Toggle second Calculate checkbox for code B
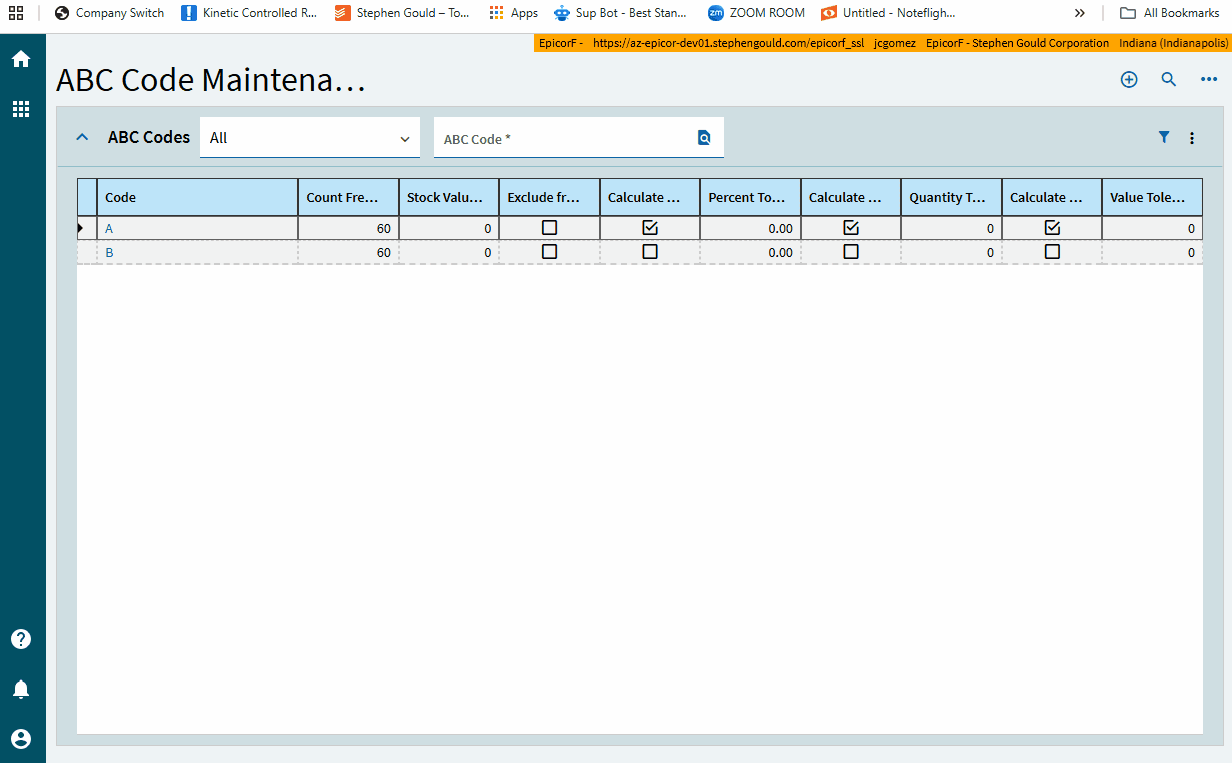 851,252
